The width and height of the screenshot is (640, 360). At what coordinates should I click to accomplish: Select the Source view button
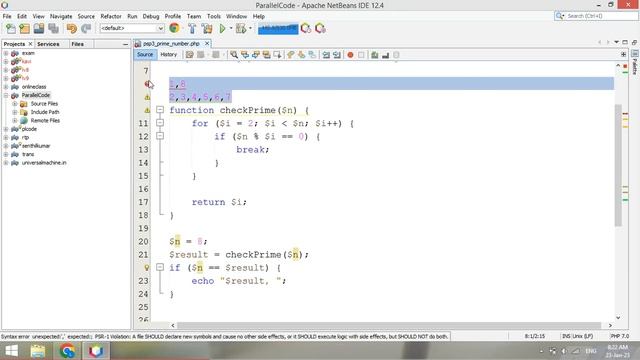click(x=145, y=55)
